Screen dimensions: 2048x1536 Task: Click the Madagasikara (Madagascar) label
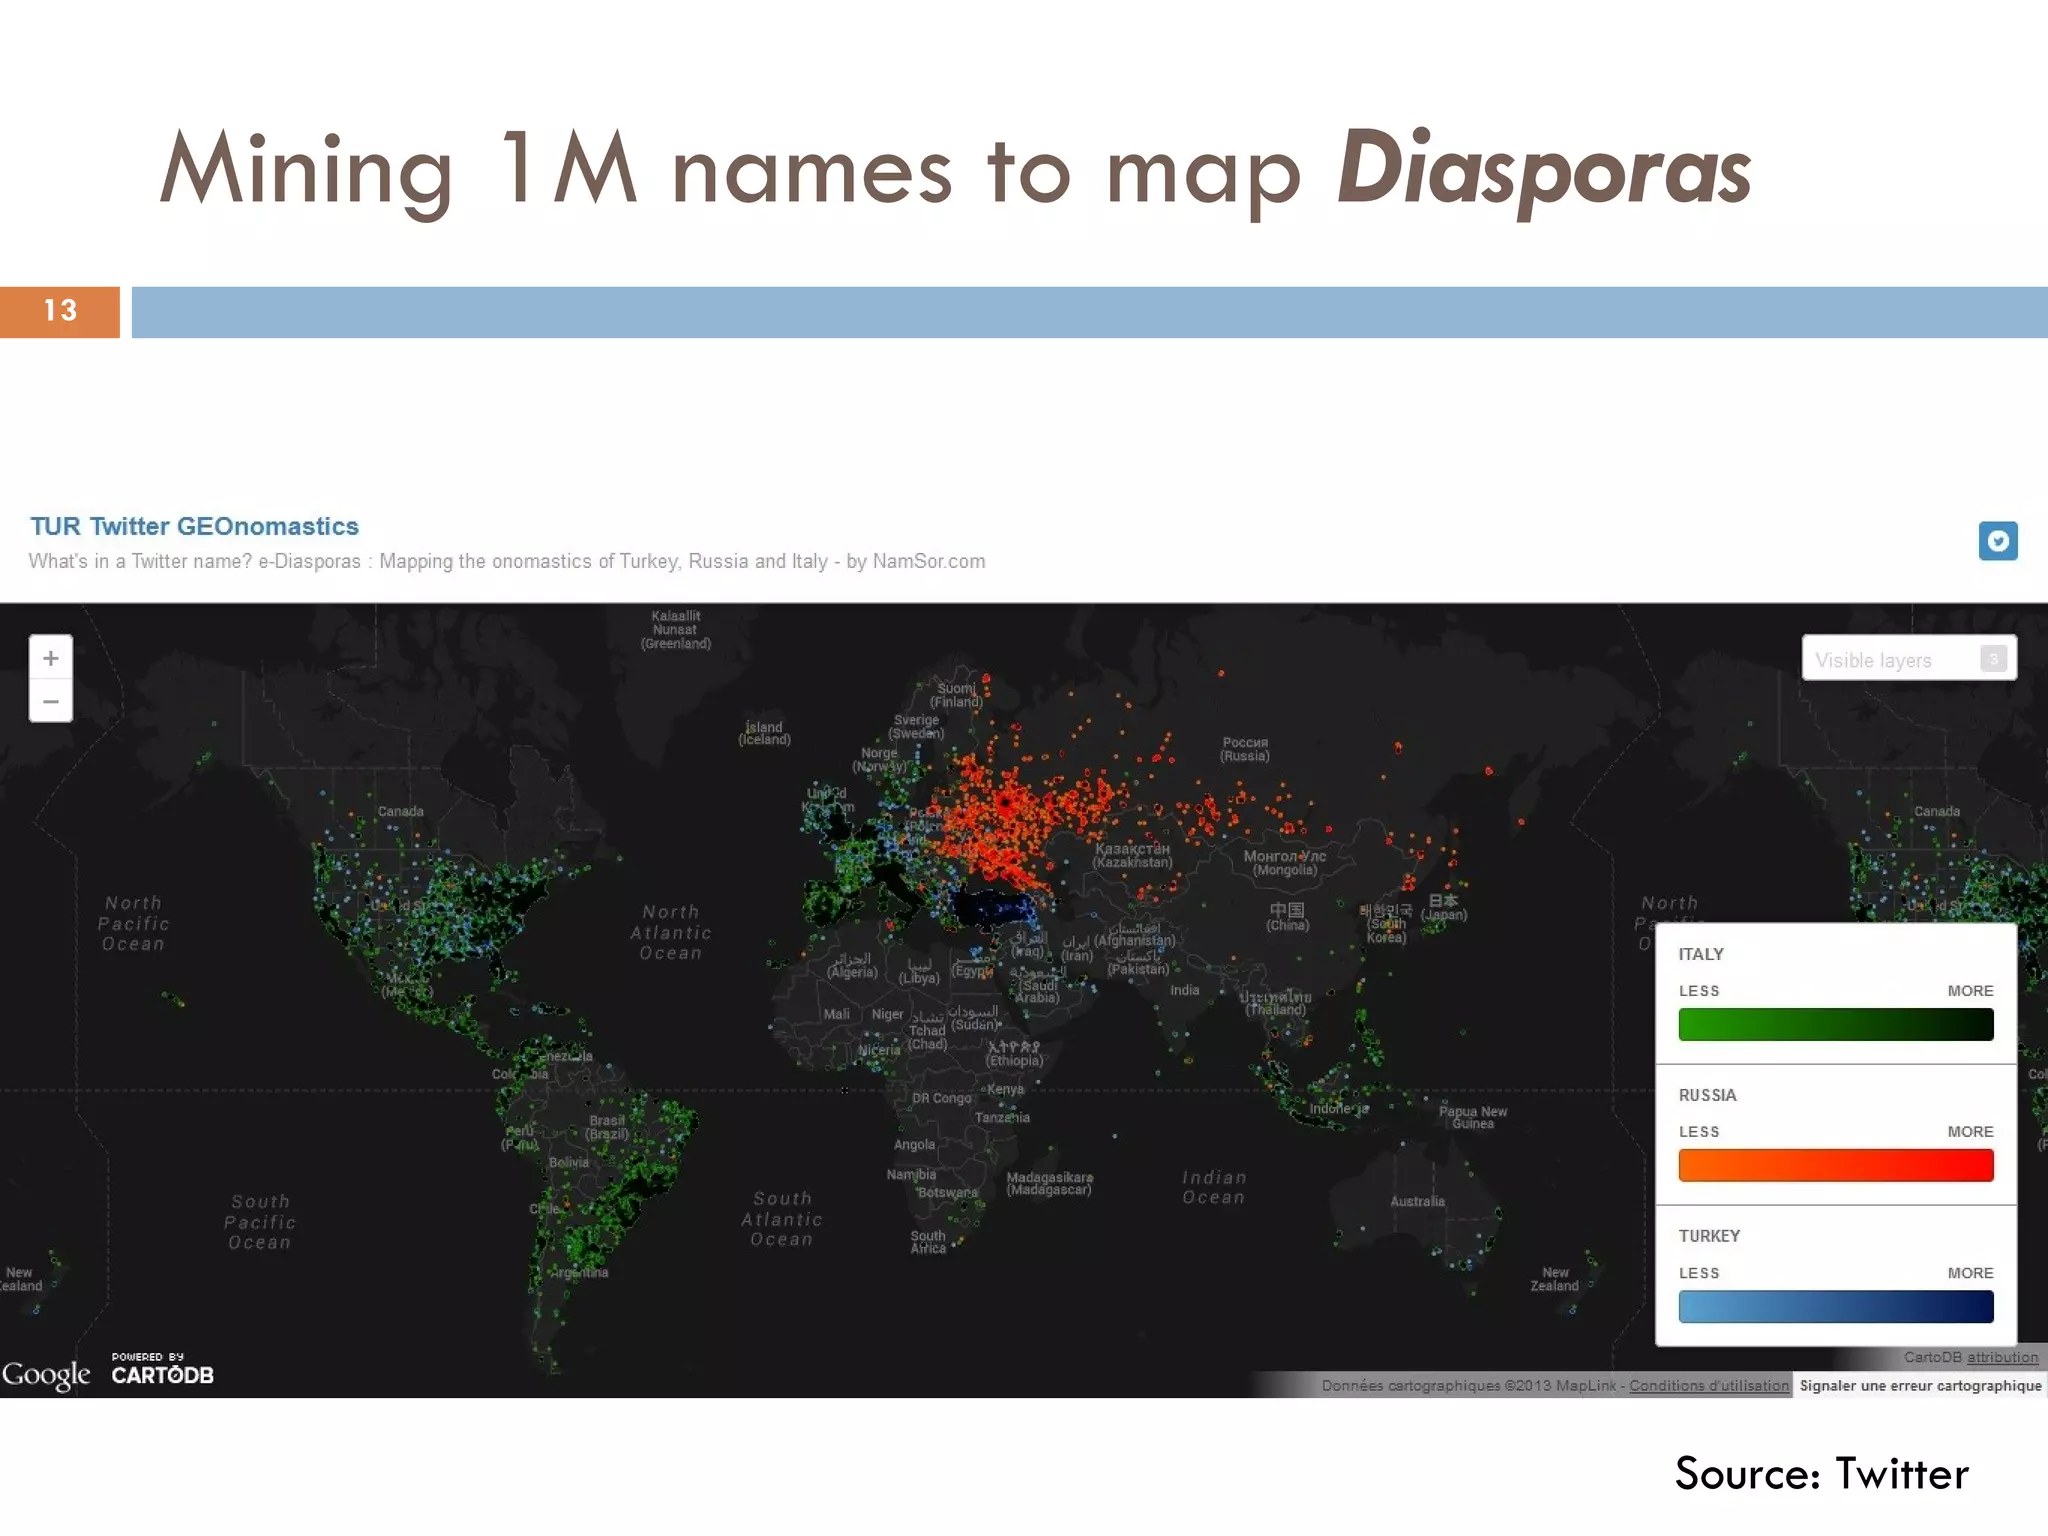pos(1049,1184)
